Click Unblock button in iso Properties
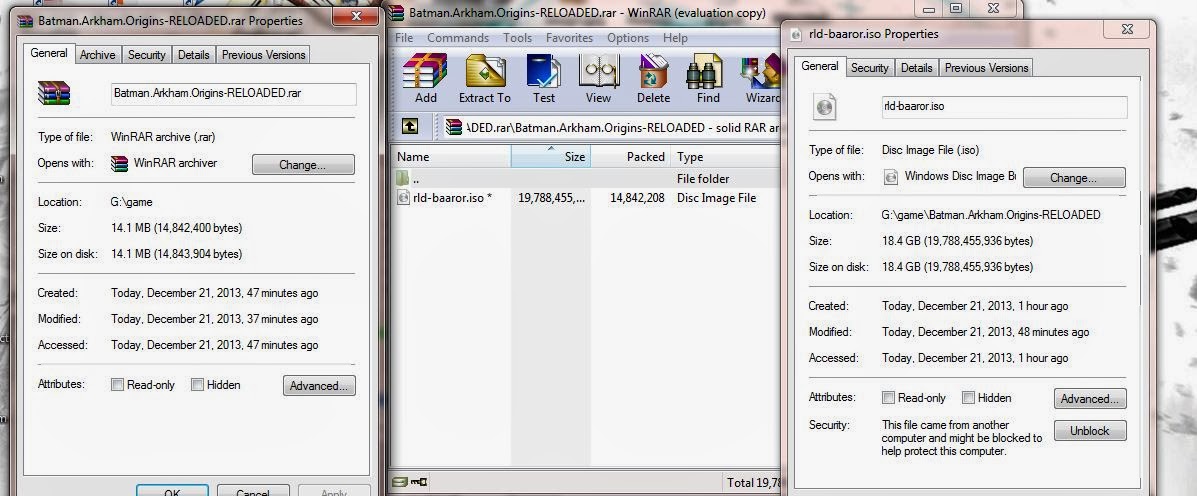 tap(1090, 430)
